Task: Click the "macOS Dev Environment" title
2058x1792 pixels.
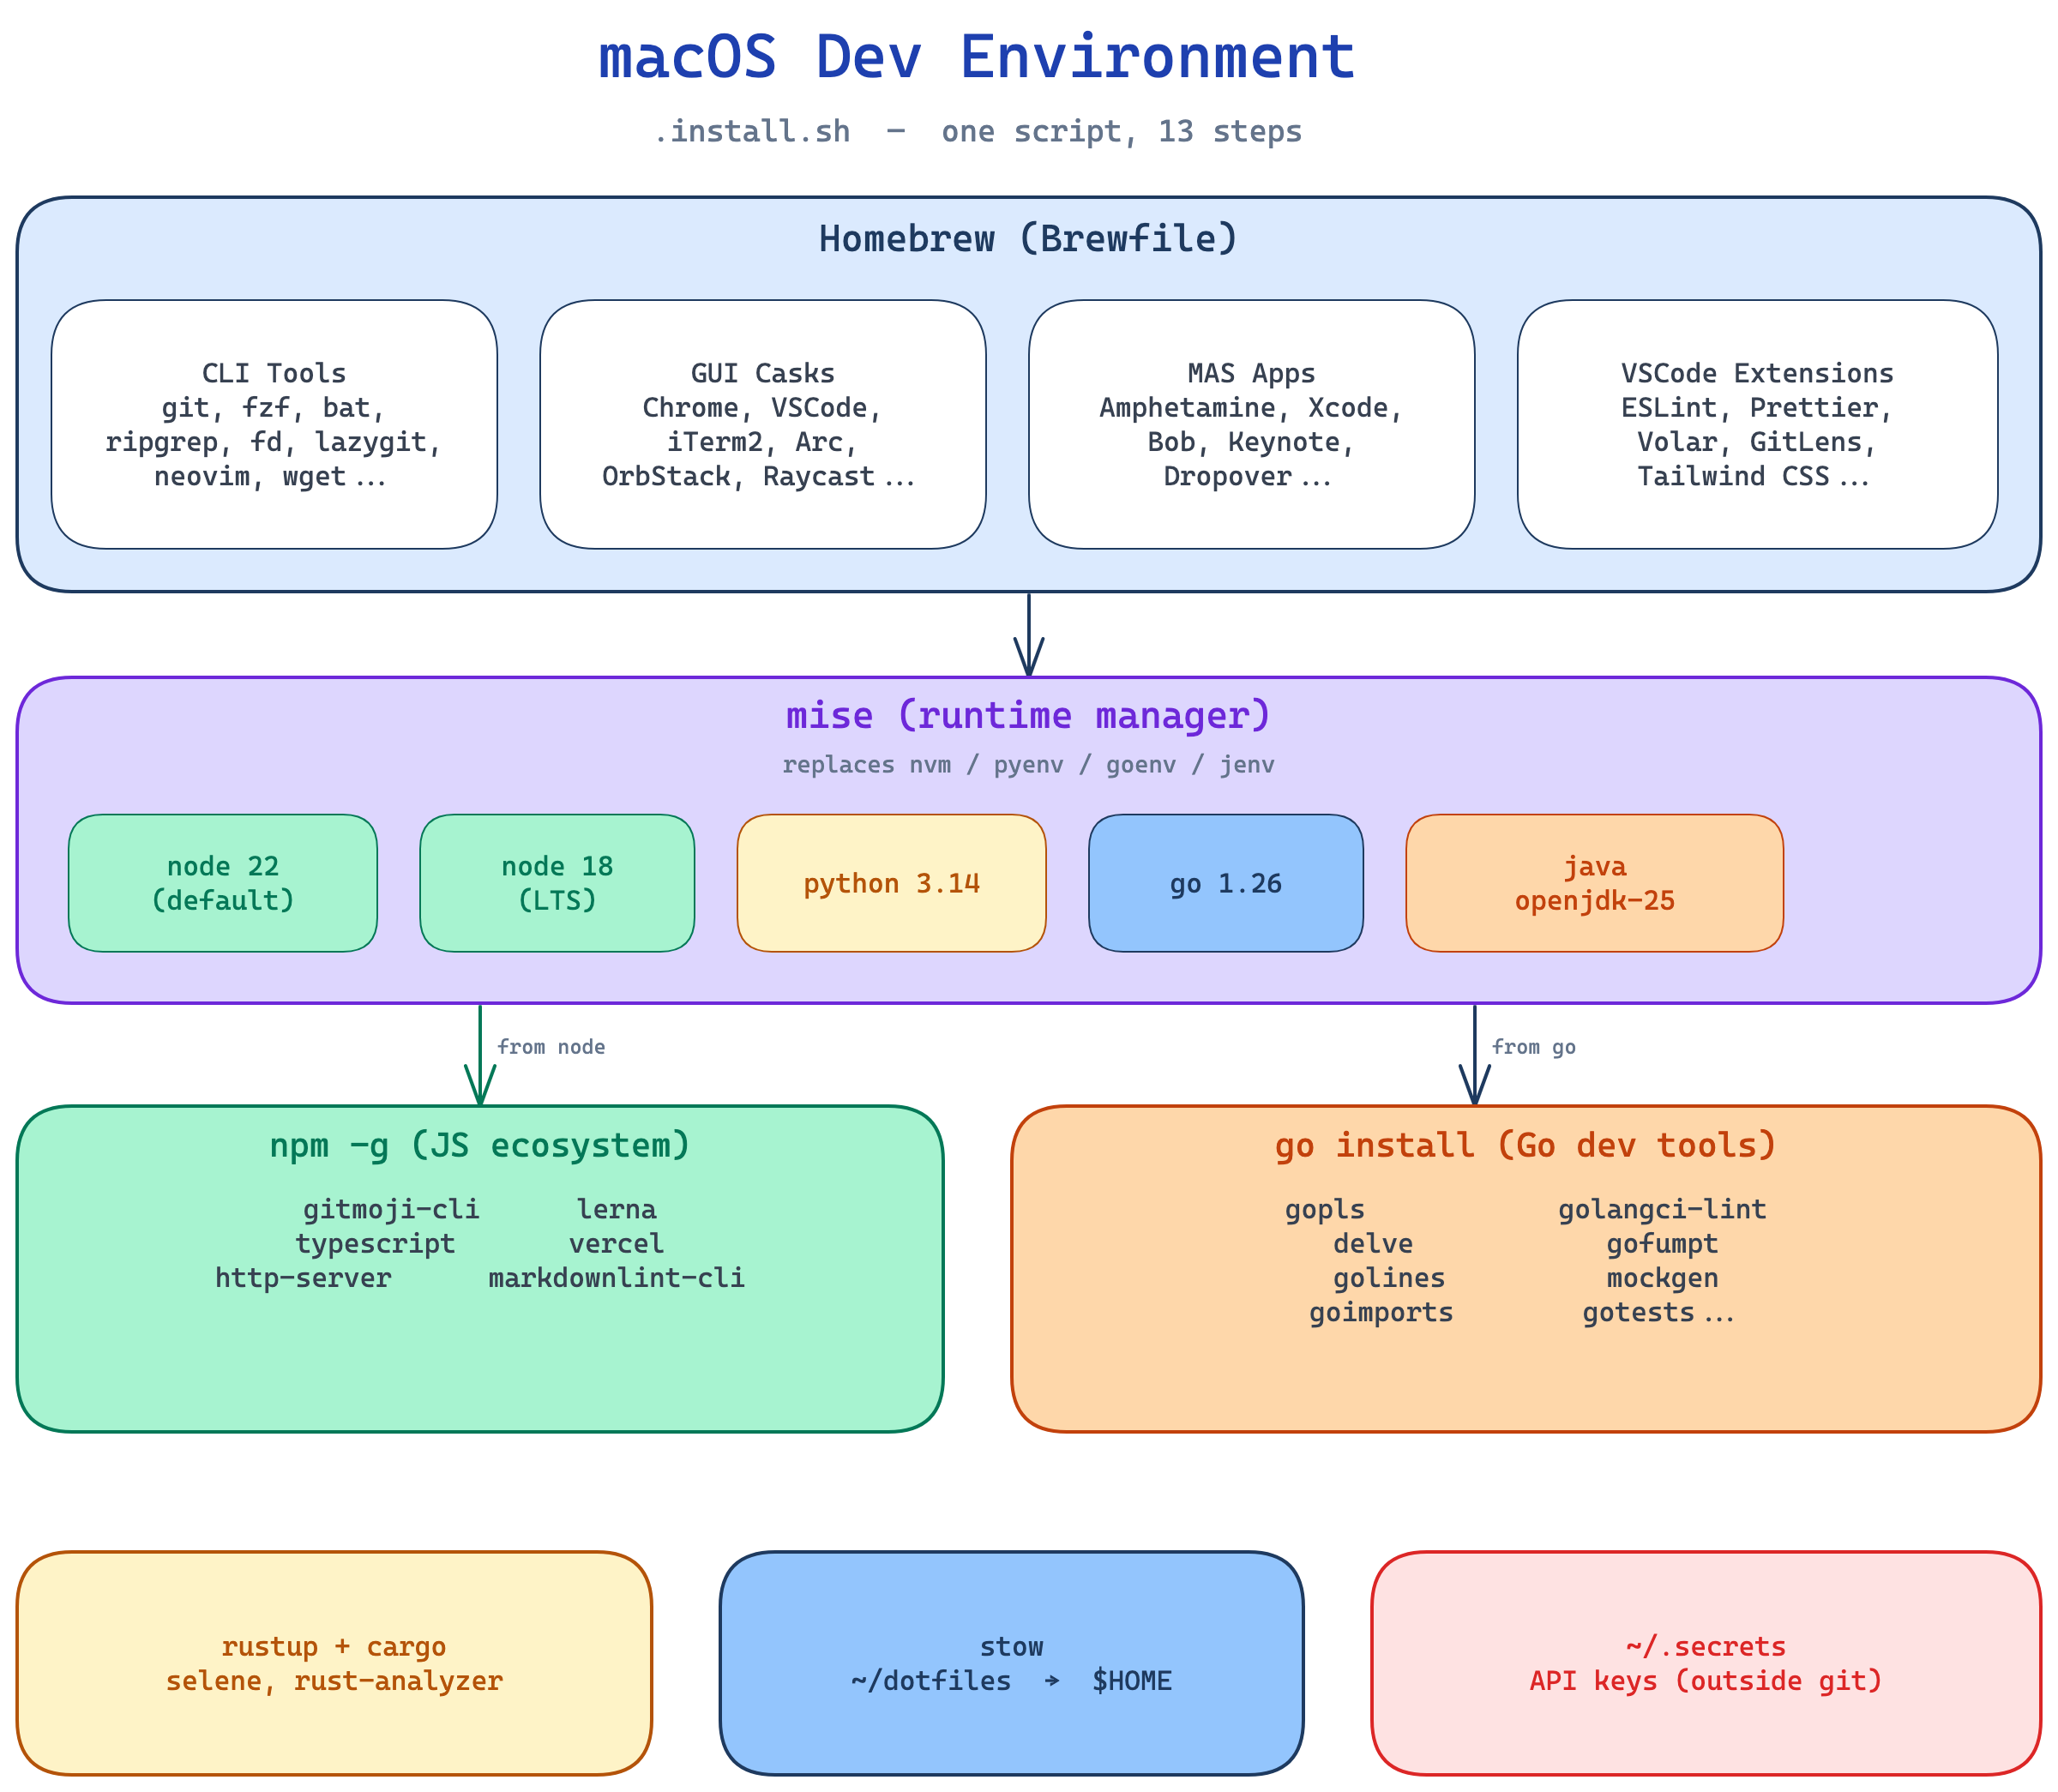Action: click(x=976, y=57)
